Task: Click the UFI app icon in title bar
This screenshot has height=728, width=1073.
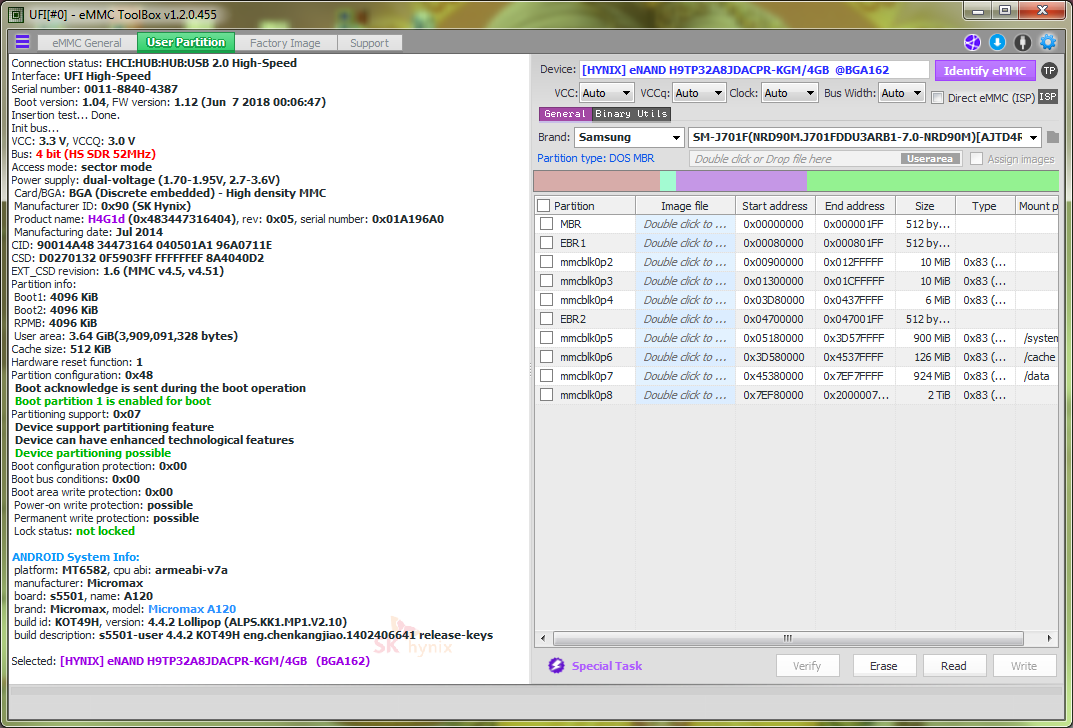Action: 16,13
